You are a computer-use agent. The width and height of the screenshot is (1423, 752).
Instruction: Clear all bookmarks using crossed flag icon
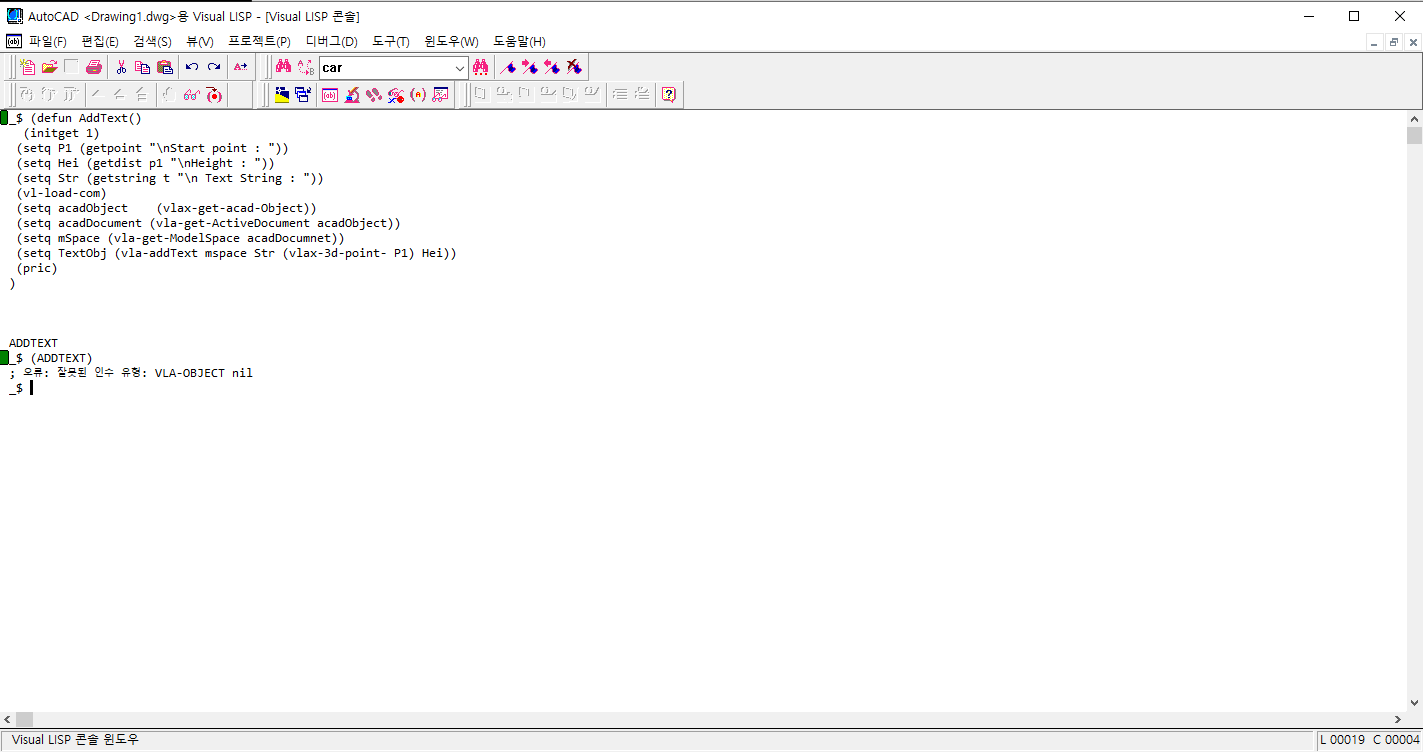(574, 67)
